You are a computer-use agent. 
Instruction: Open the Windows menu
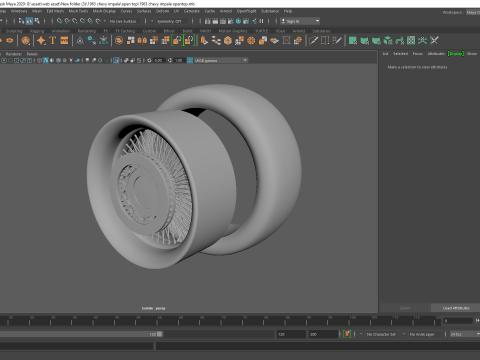click(19, 11)
